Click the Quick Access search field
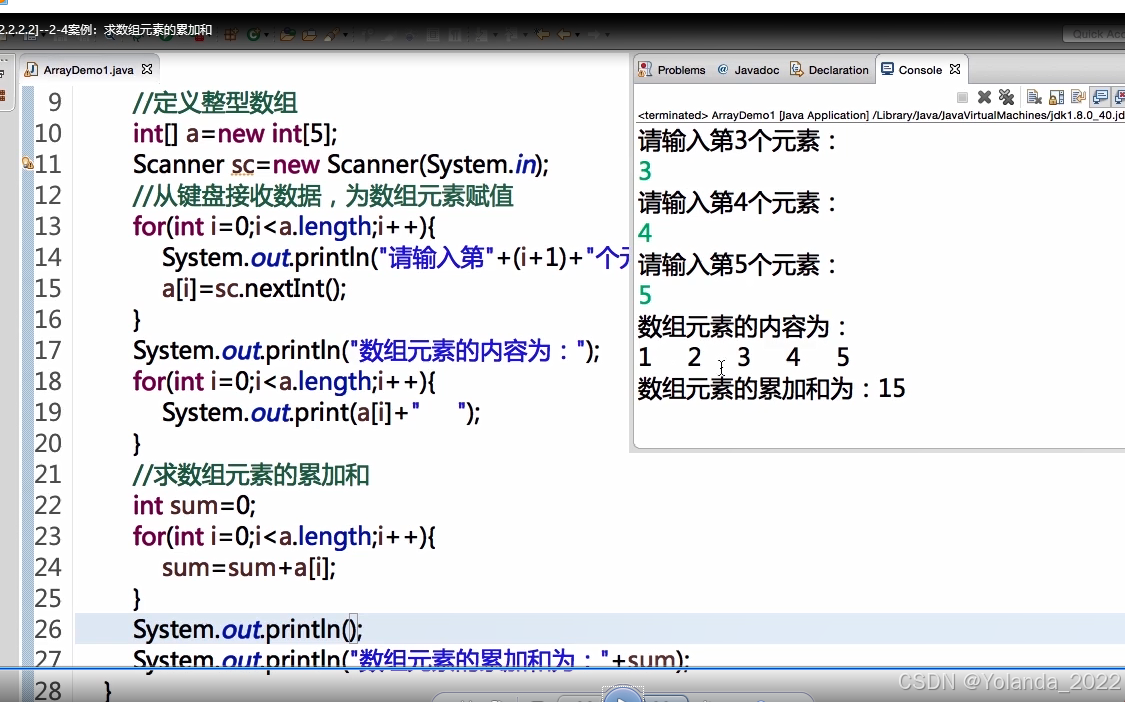Viewport: 1125px width, 702px height. 1093,34
